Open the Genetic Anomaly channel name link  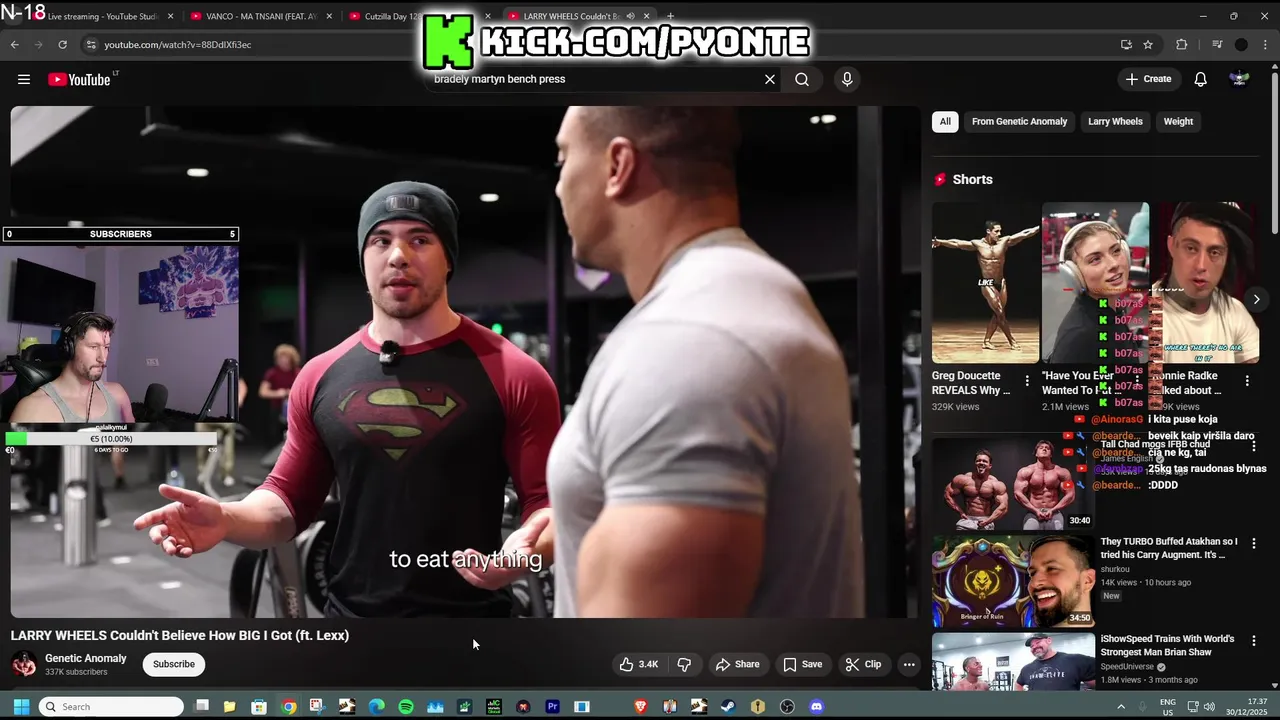point(86,658)
